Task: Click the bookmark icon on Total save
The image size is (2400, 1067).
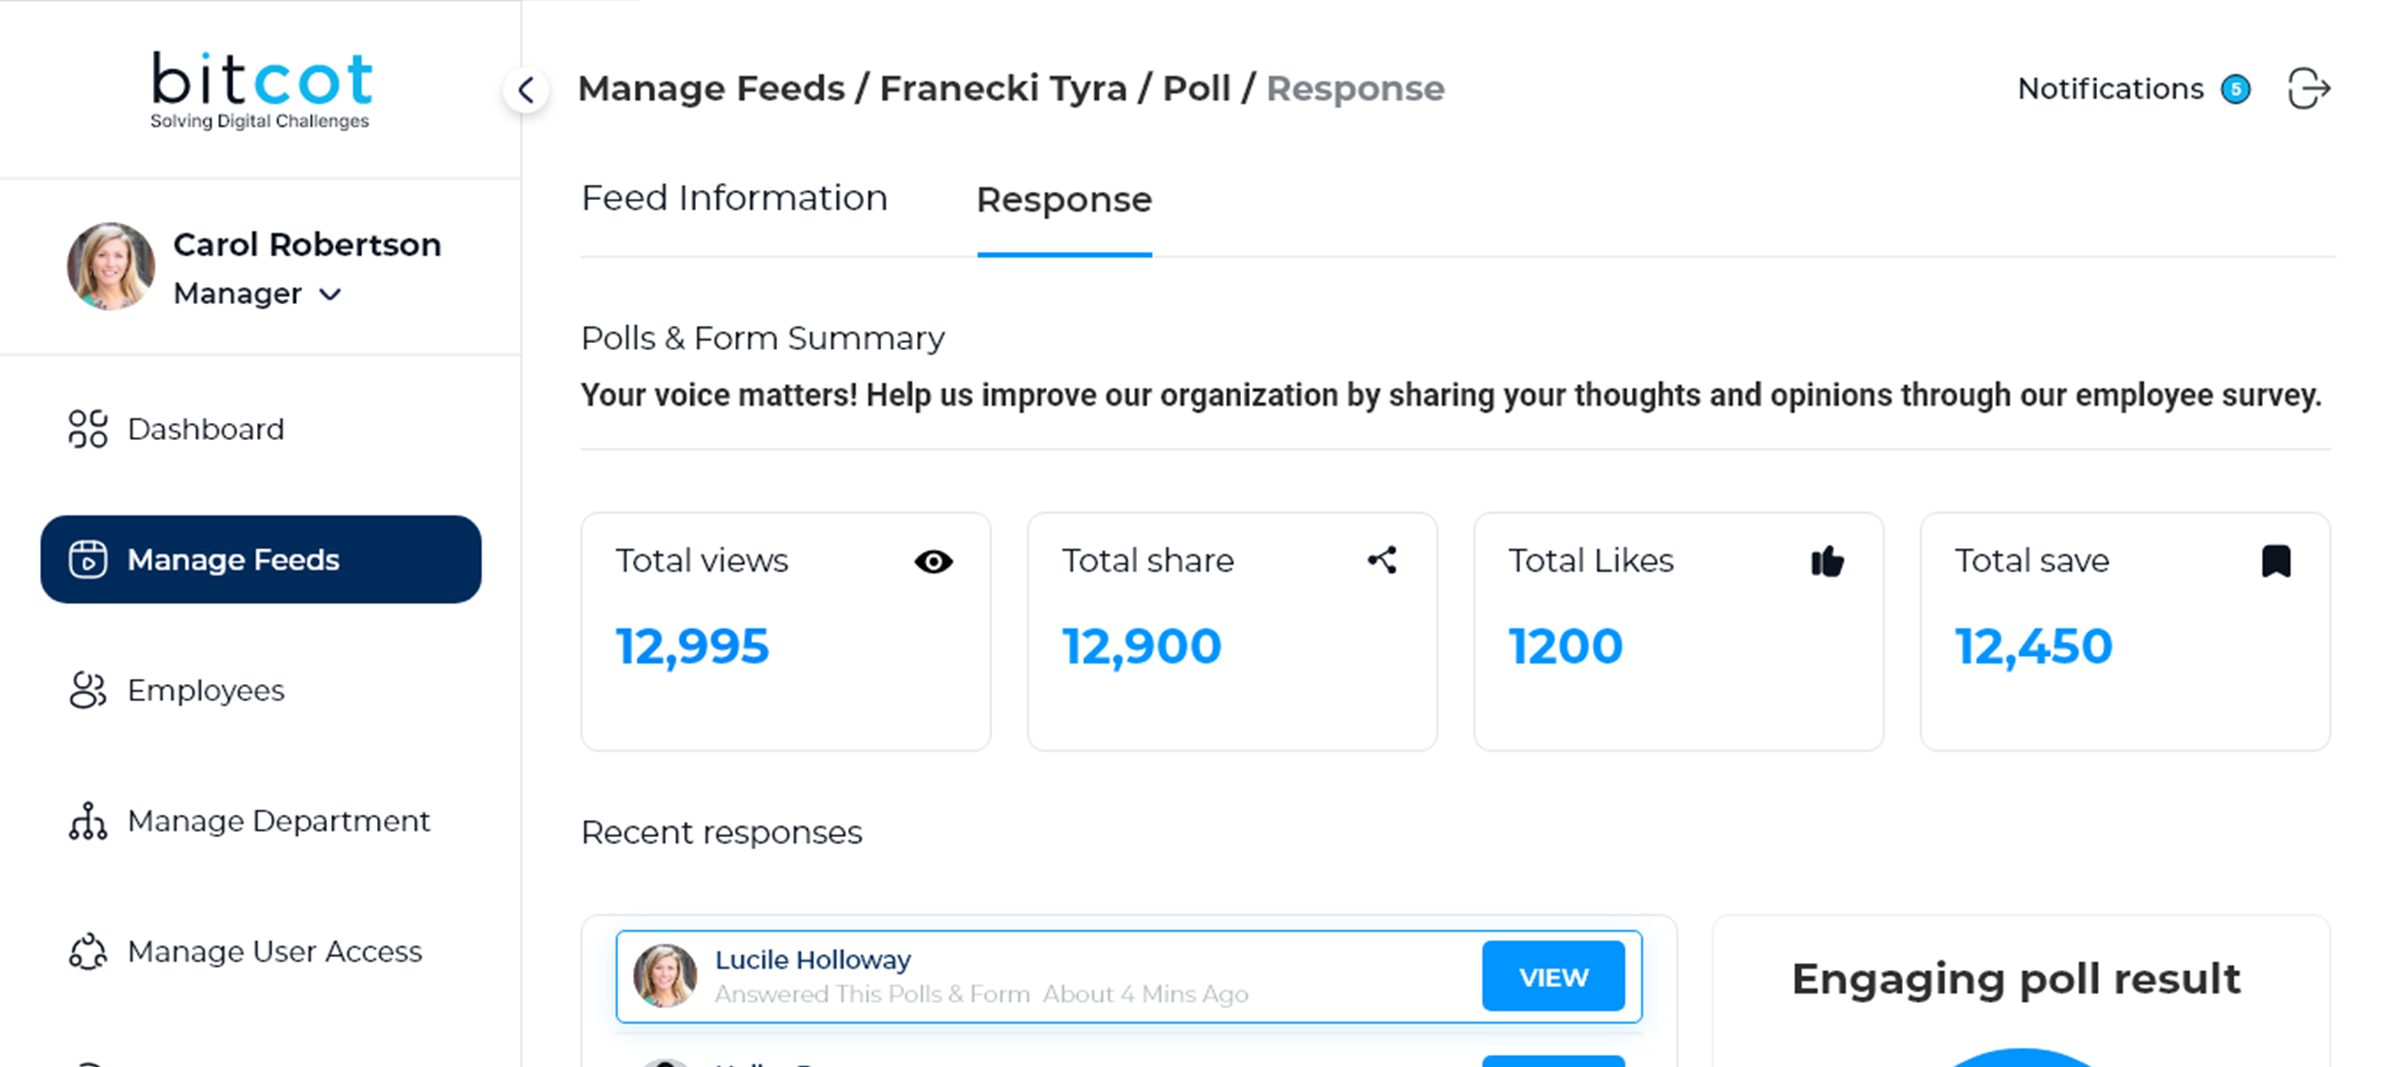Action: [2276, 561]
